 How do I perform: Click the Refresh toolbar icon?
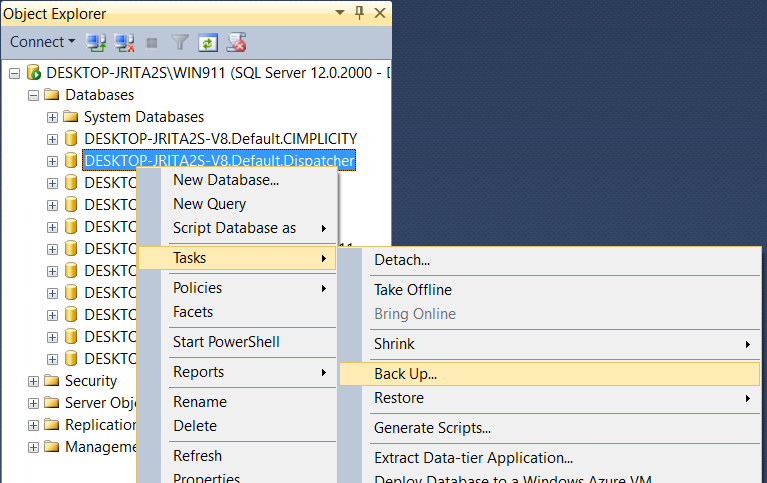pyautogui.click(x=208, y=43)
